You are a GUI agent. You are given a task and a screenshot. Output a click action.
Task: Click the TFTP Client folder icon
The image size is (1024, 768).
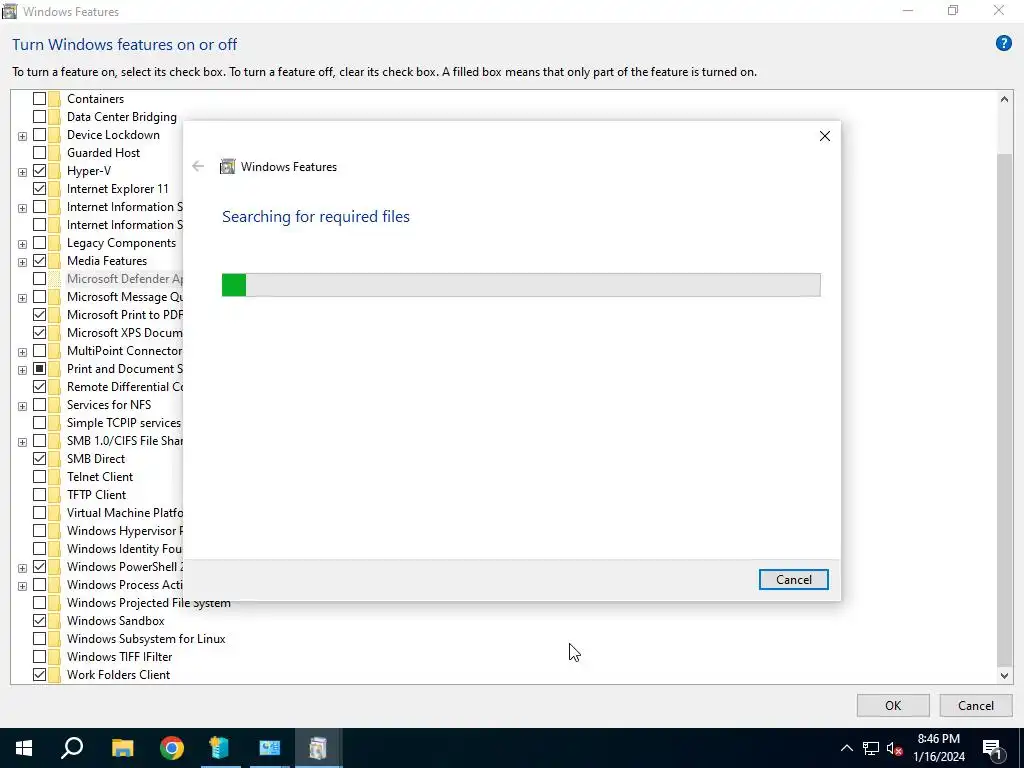click(54, 494)
